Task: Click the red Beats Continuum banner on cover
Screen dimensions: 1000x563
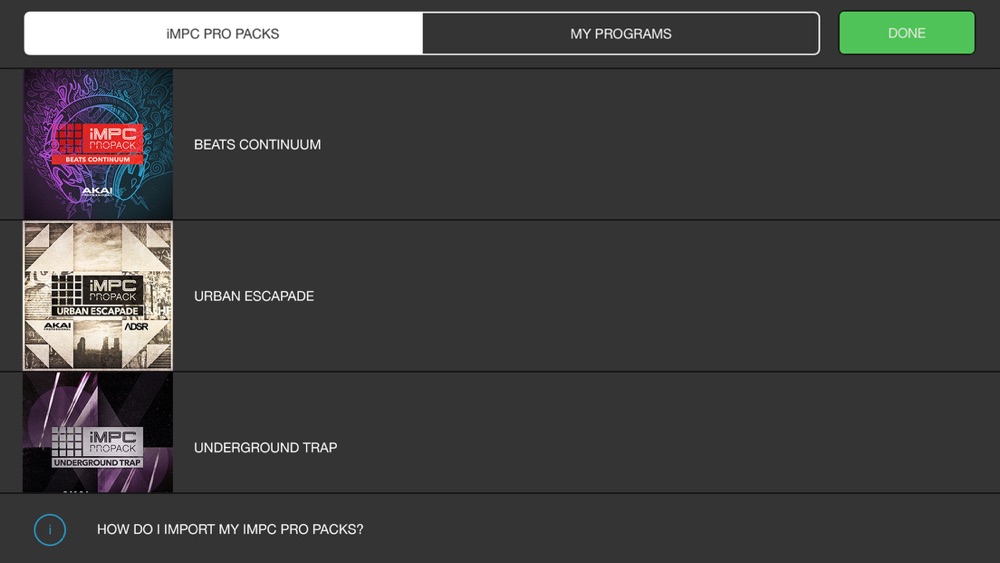Action: point(98,159)
